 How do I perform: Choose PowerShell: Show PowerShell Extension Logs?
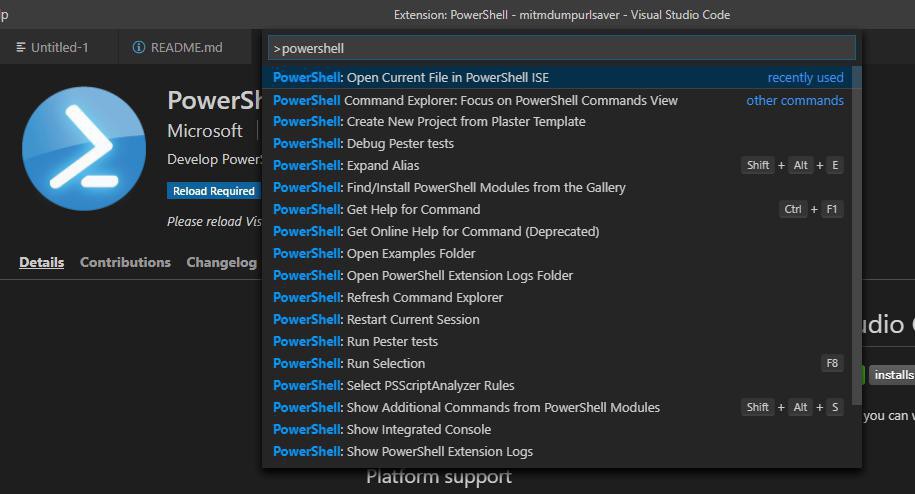(557, 451)
